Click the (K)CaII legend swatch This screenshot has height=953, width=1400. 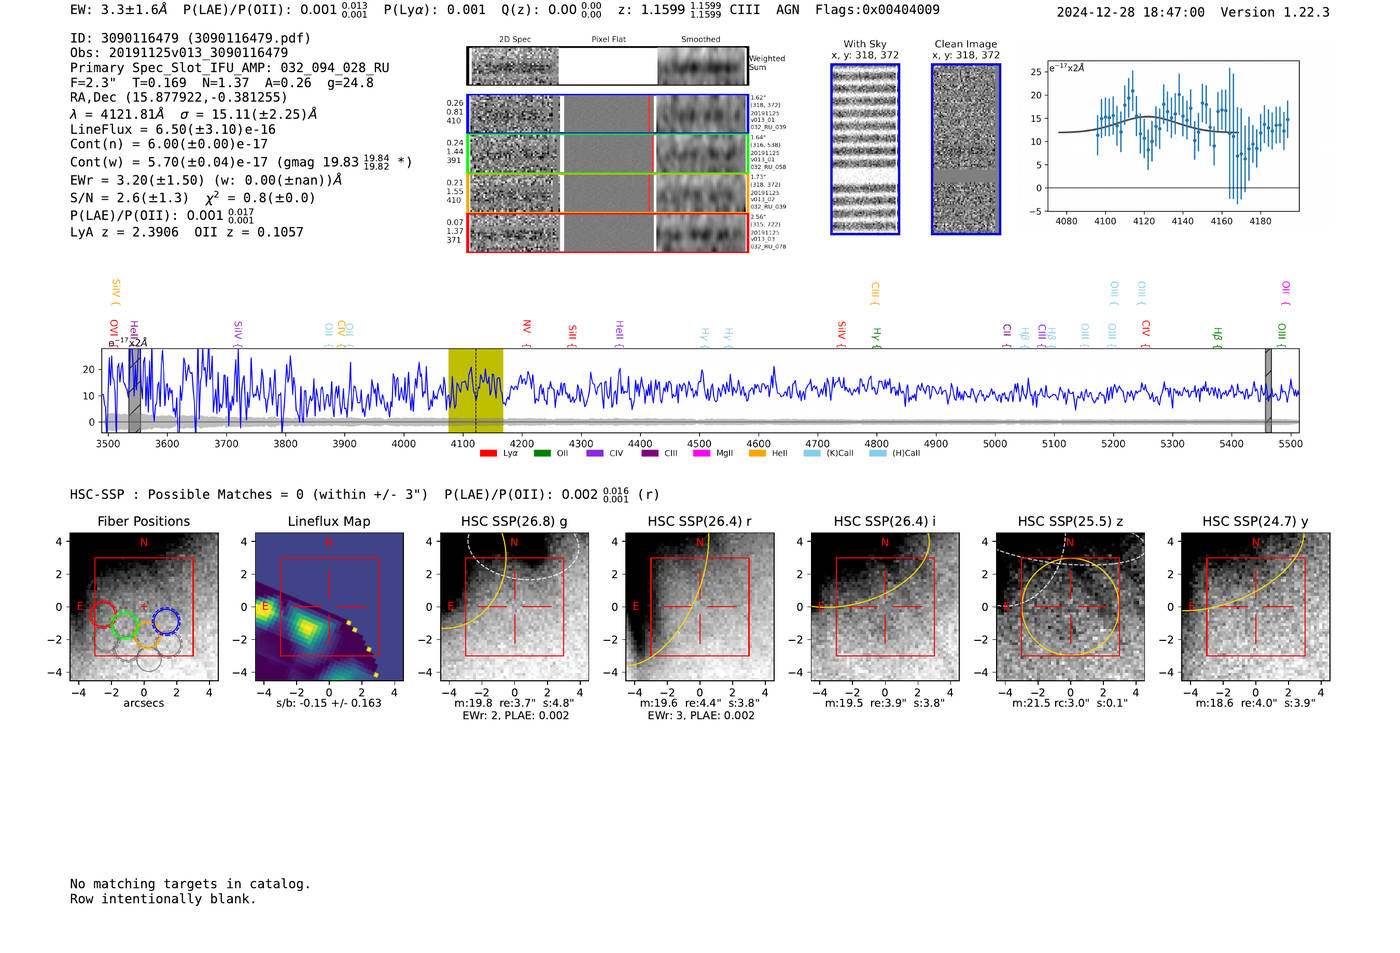click(x=812, y=453)
